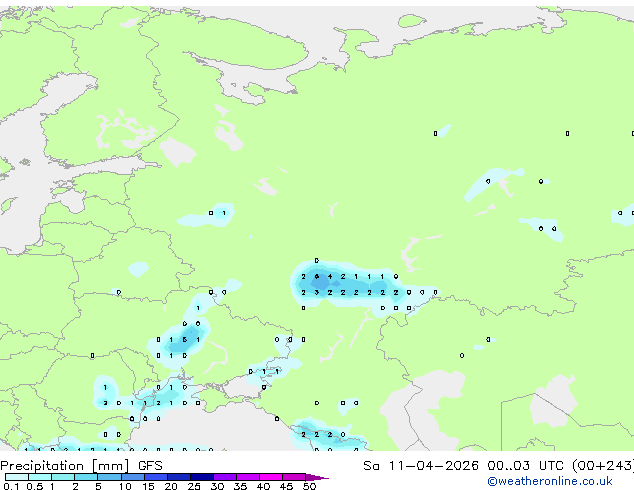Image resolution: width=634 pixels, height=490 pixels.
Task: Select the 25–30 mm dark navy swatch
Action: [202, 477]
